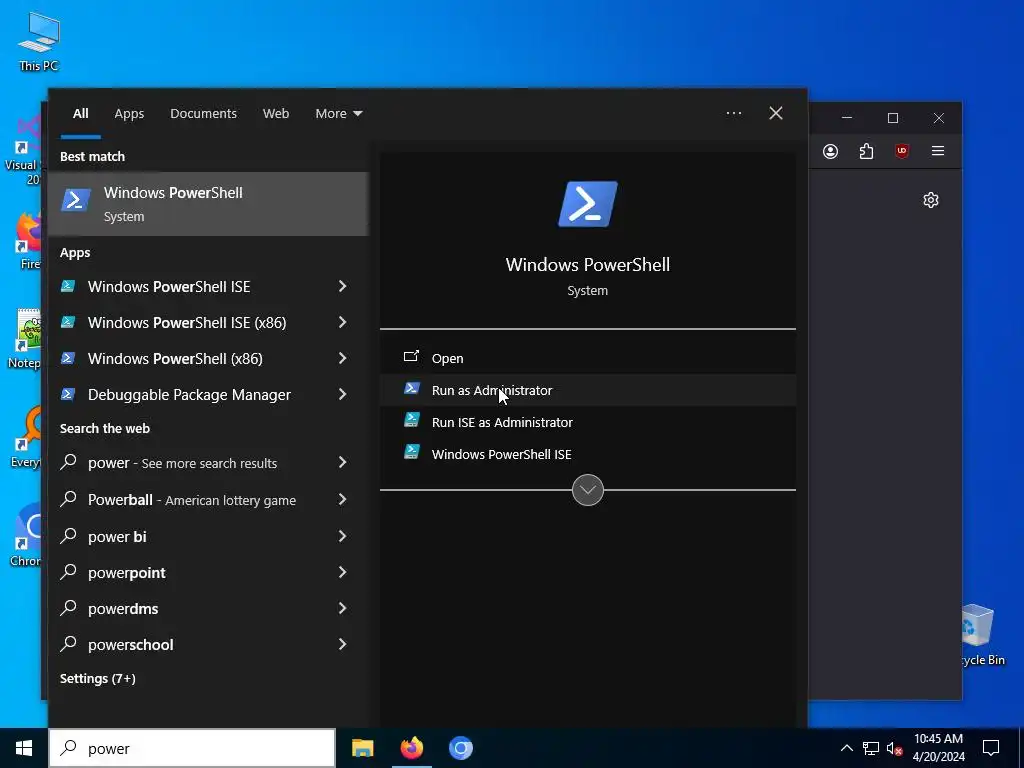Choose Open in the preview pane
1024x768 pixels.
[x=588, y=358]
